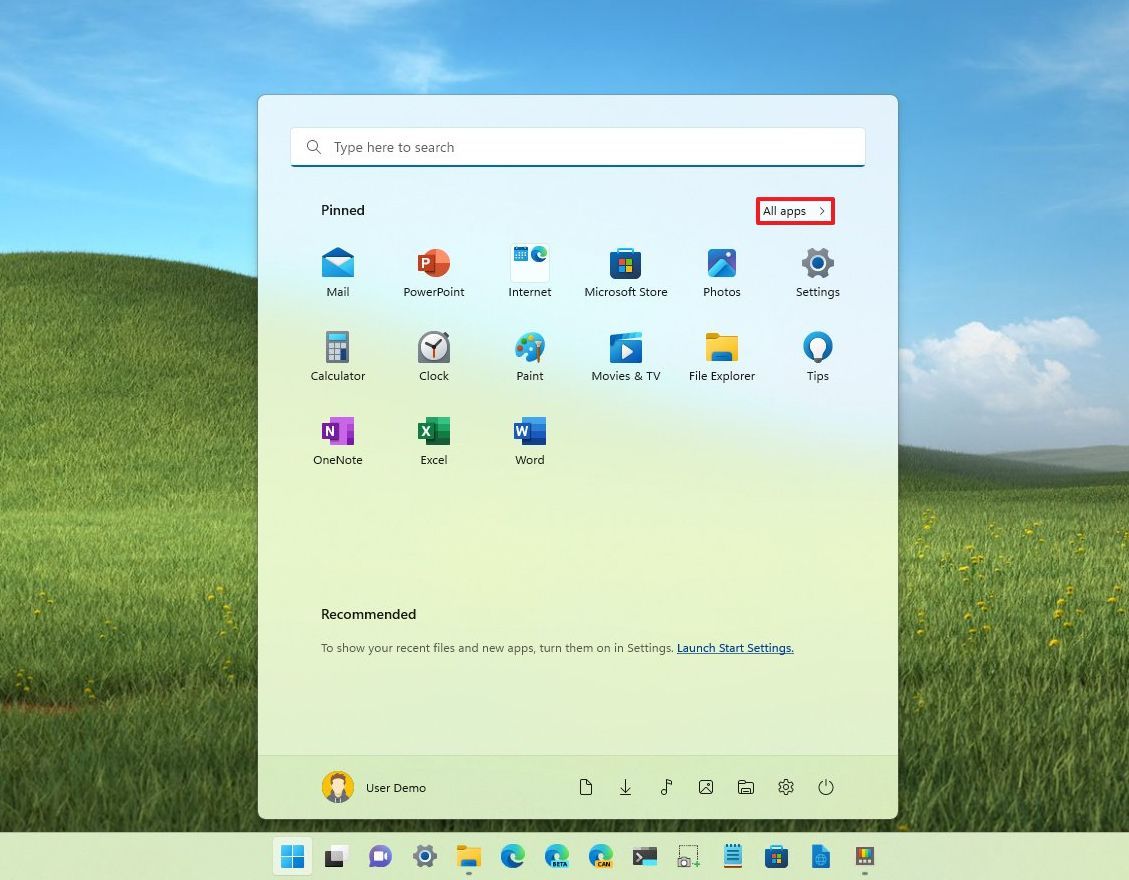Open the Downloads folder shortcut
The image size is (1129, 880).
pyautogui.click(x=626, y=787)
